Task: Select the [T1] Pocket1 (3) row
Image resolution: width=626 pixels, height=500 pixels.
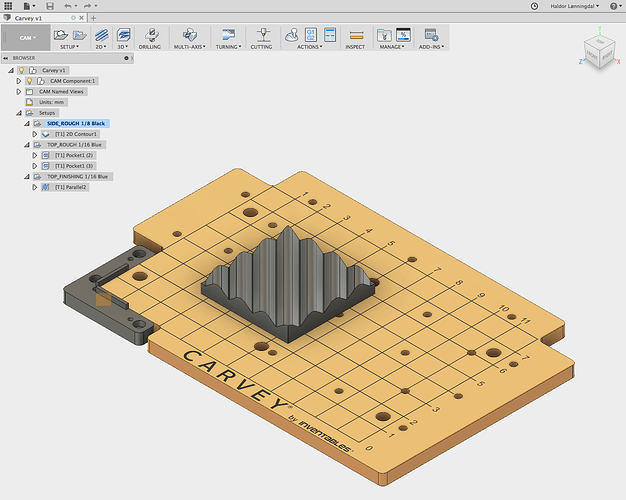Action: (x=74, y=166)
